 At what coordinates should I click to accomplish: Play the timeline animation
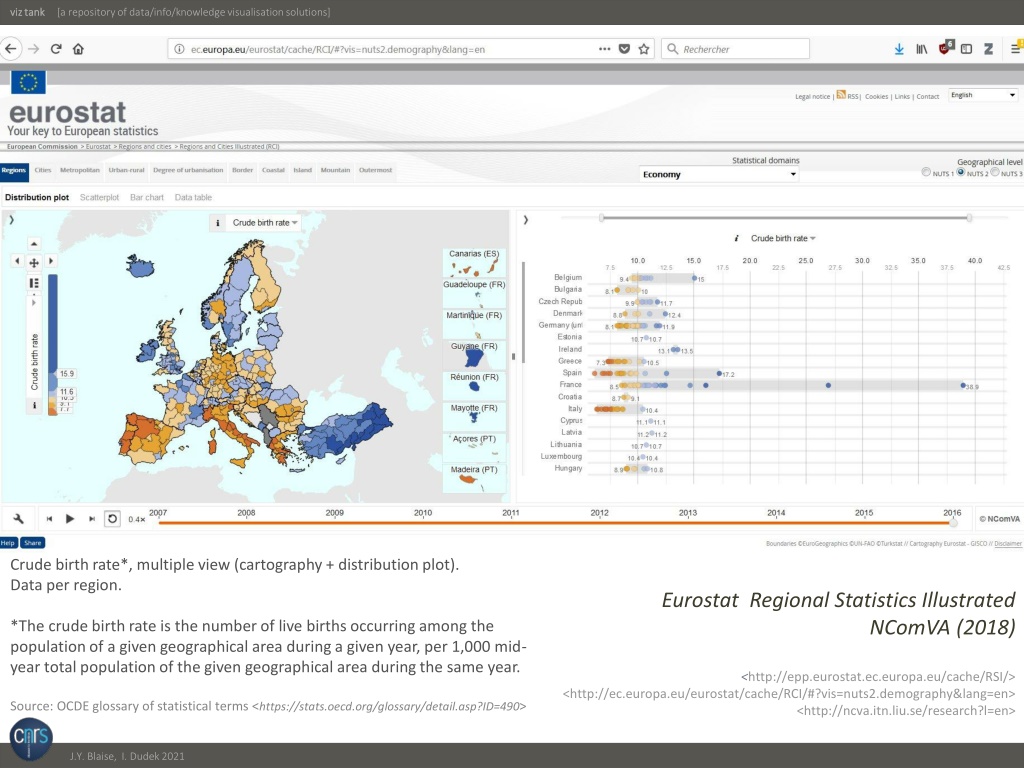pos(70,519)
